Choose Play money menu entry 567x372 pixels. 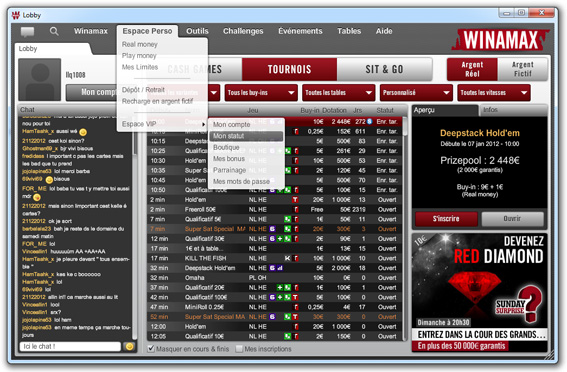pyautogui.click(x=139, y=56)
